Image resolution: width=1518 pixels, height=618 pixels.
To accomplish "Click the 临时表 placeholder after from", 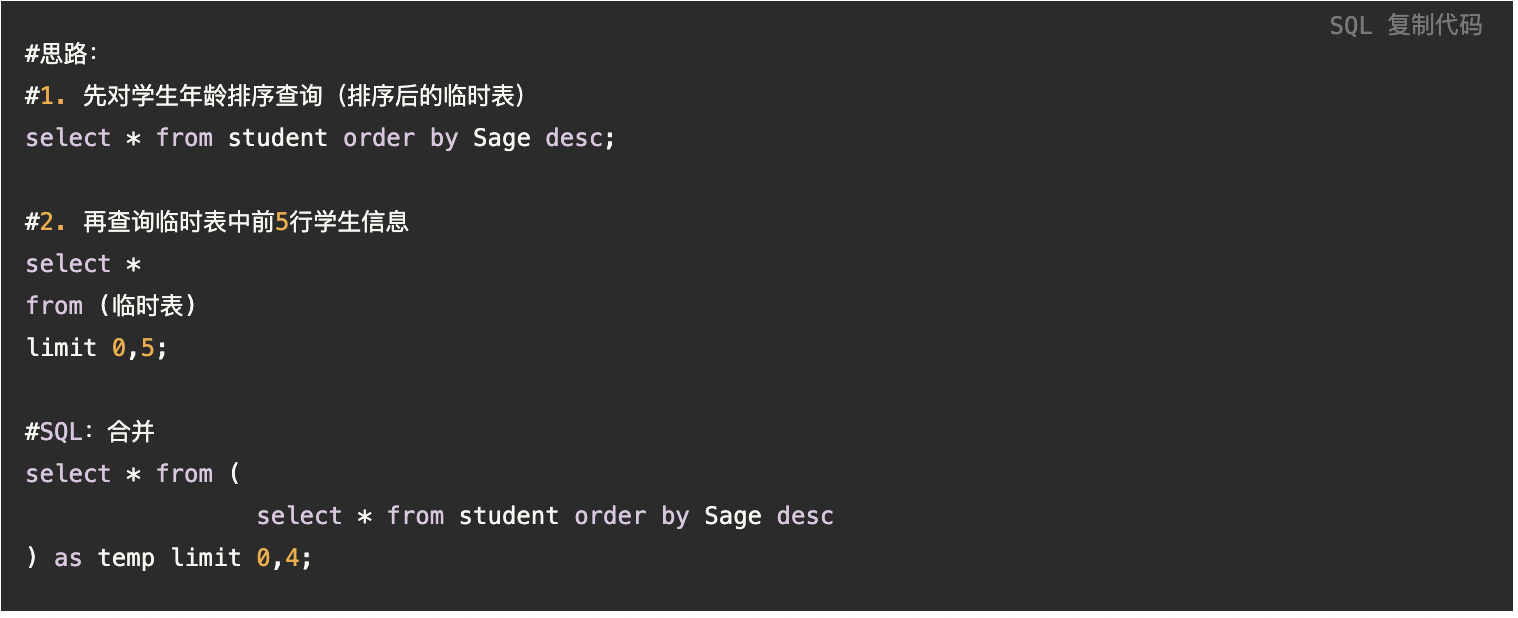I will (x=148, y=306).
